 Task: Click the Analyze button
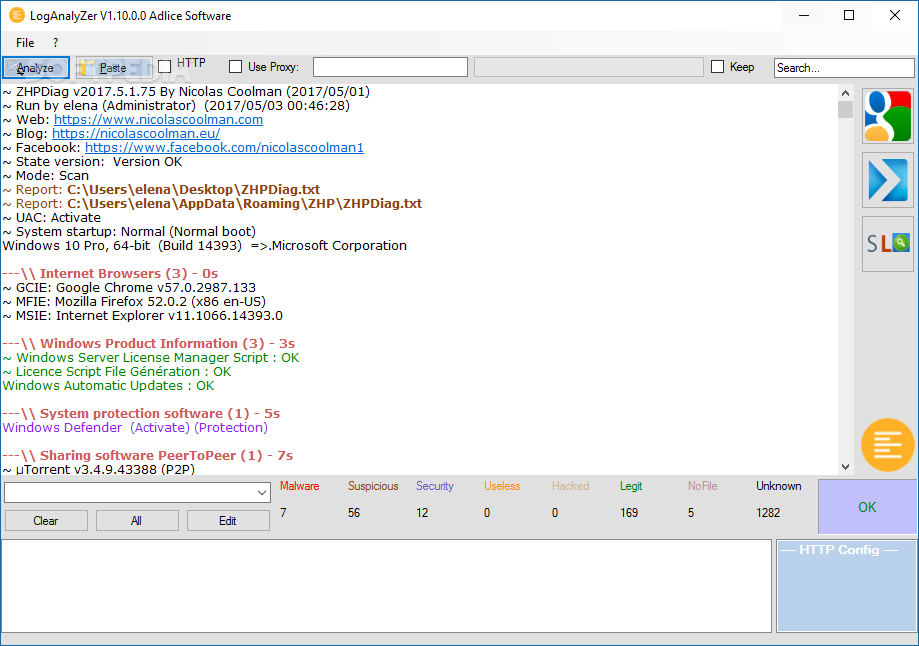(x=36, y=67)
